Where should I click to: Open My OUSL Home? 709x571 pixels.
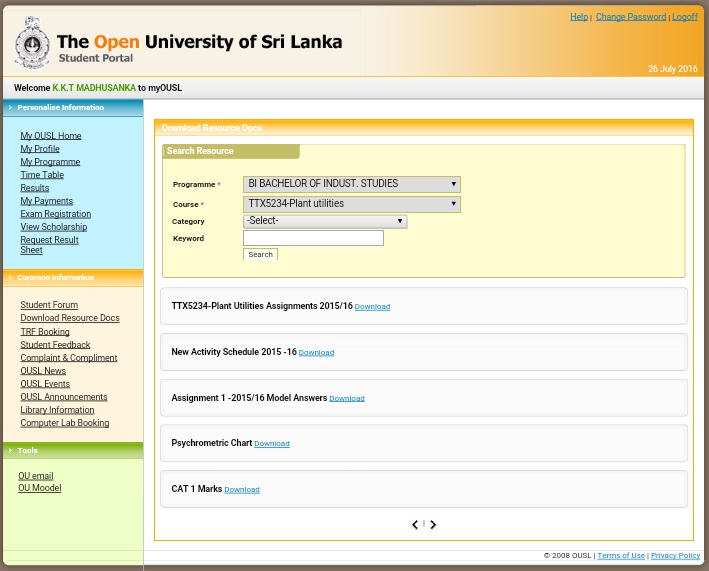click(51, 136)
